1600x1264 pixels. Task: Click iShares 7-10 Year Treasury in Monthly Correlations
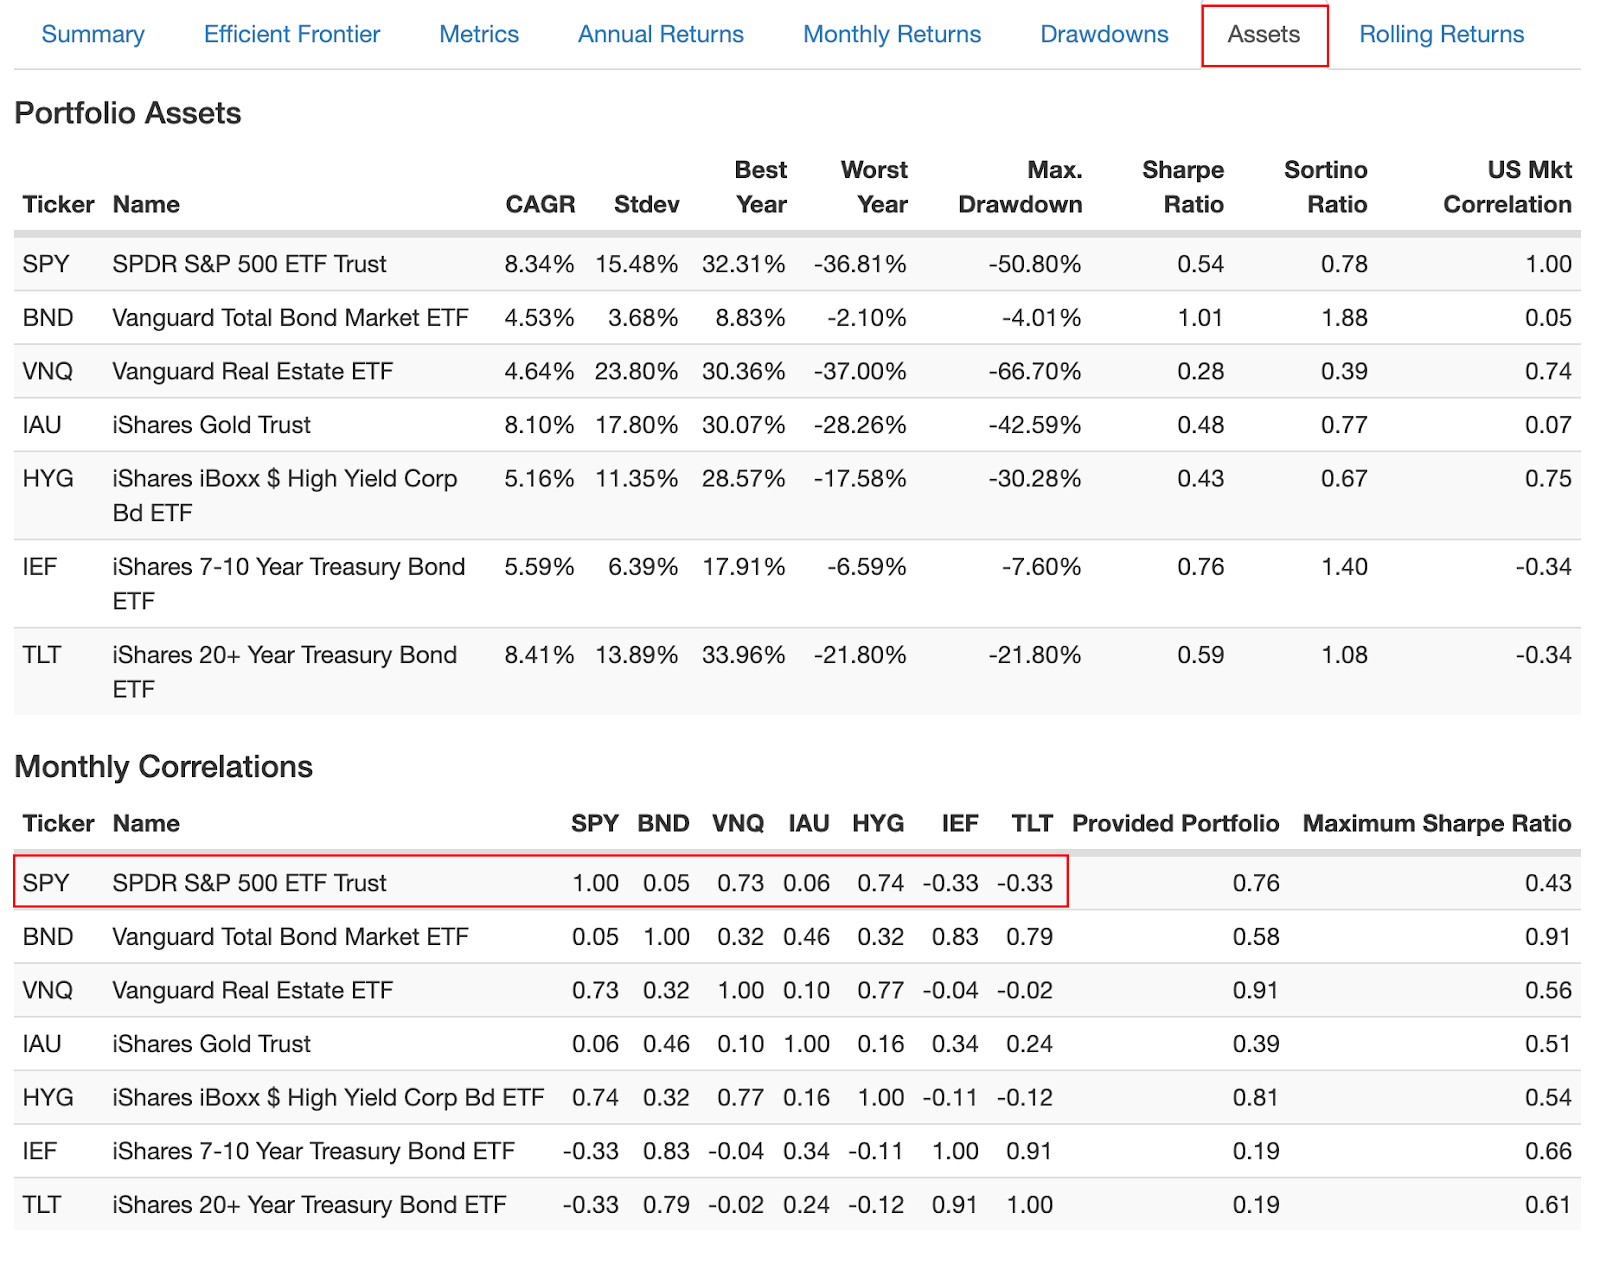click(313, 1151)
